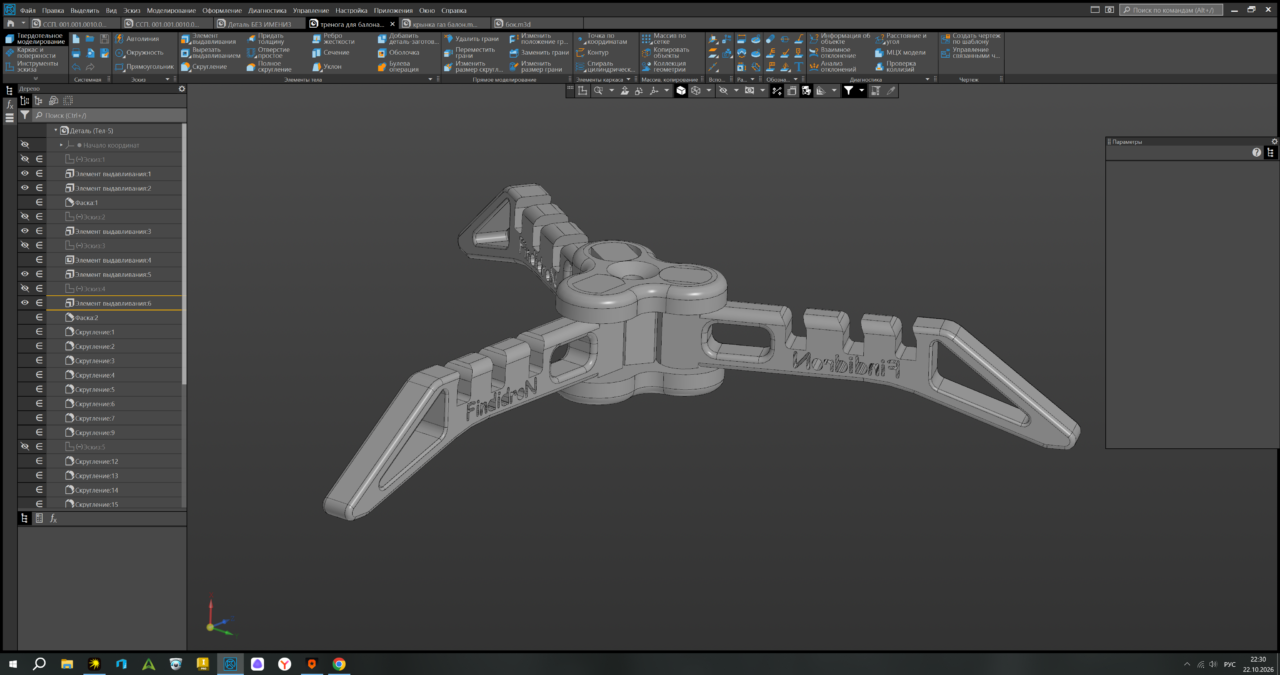
Task: Start the Элемент выдавливания extrude command
Action: click(x=209, y=39)
